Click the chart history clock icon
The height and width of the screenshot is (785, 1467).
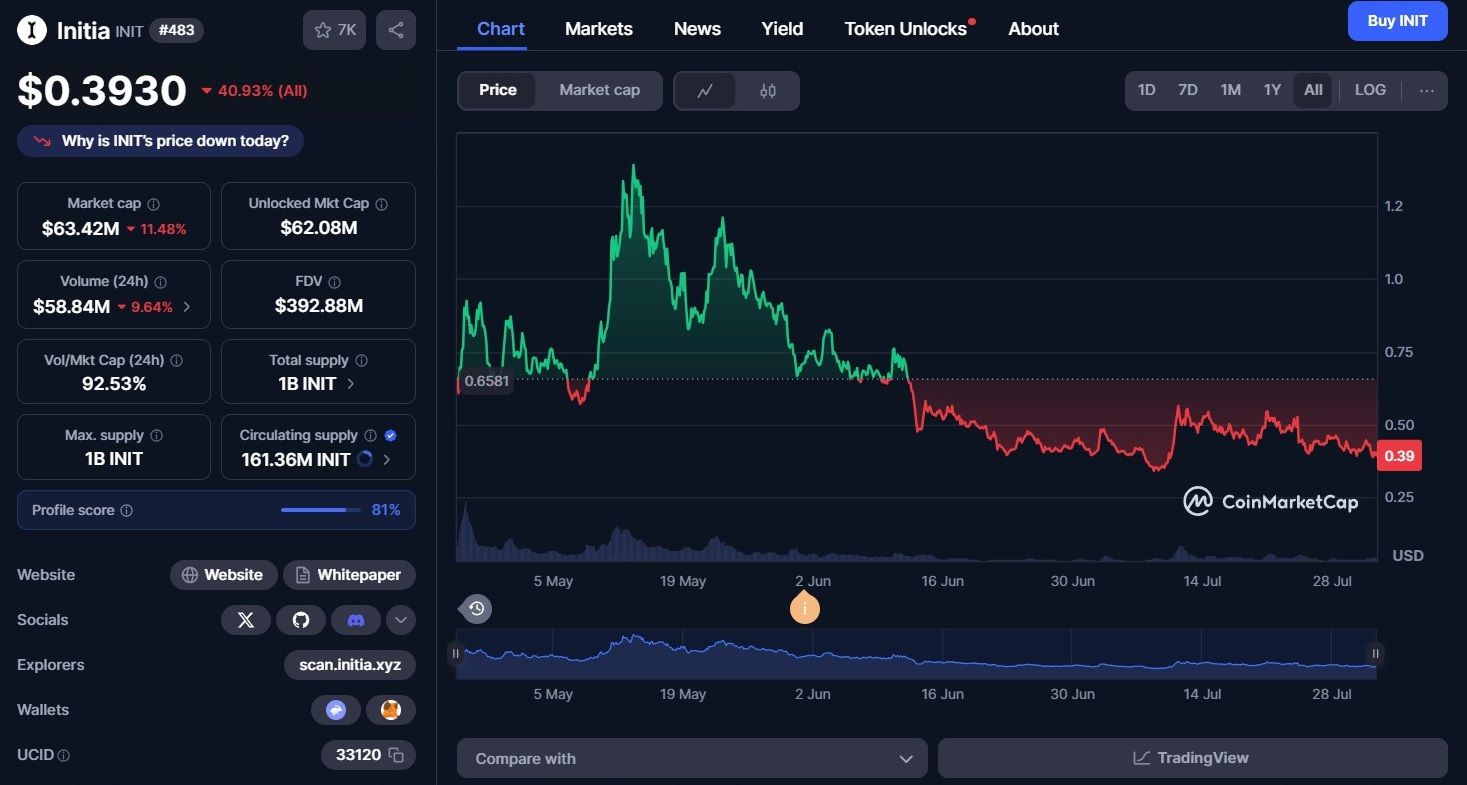pyautogui.click(x=476, y=608)
